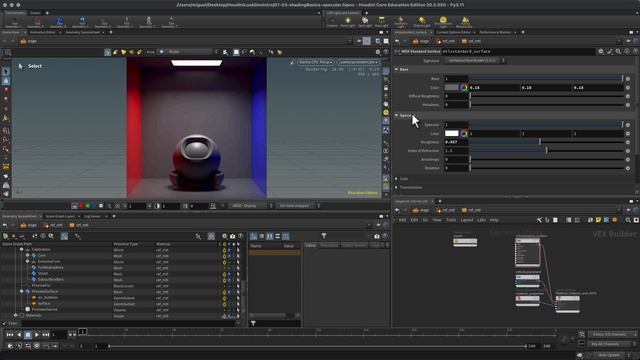Collapse the Base section

tap(396, 69)
